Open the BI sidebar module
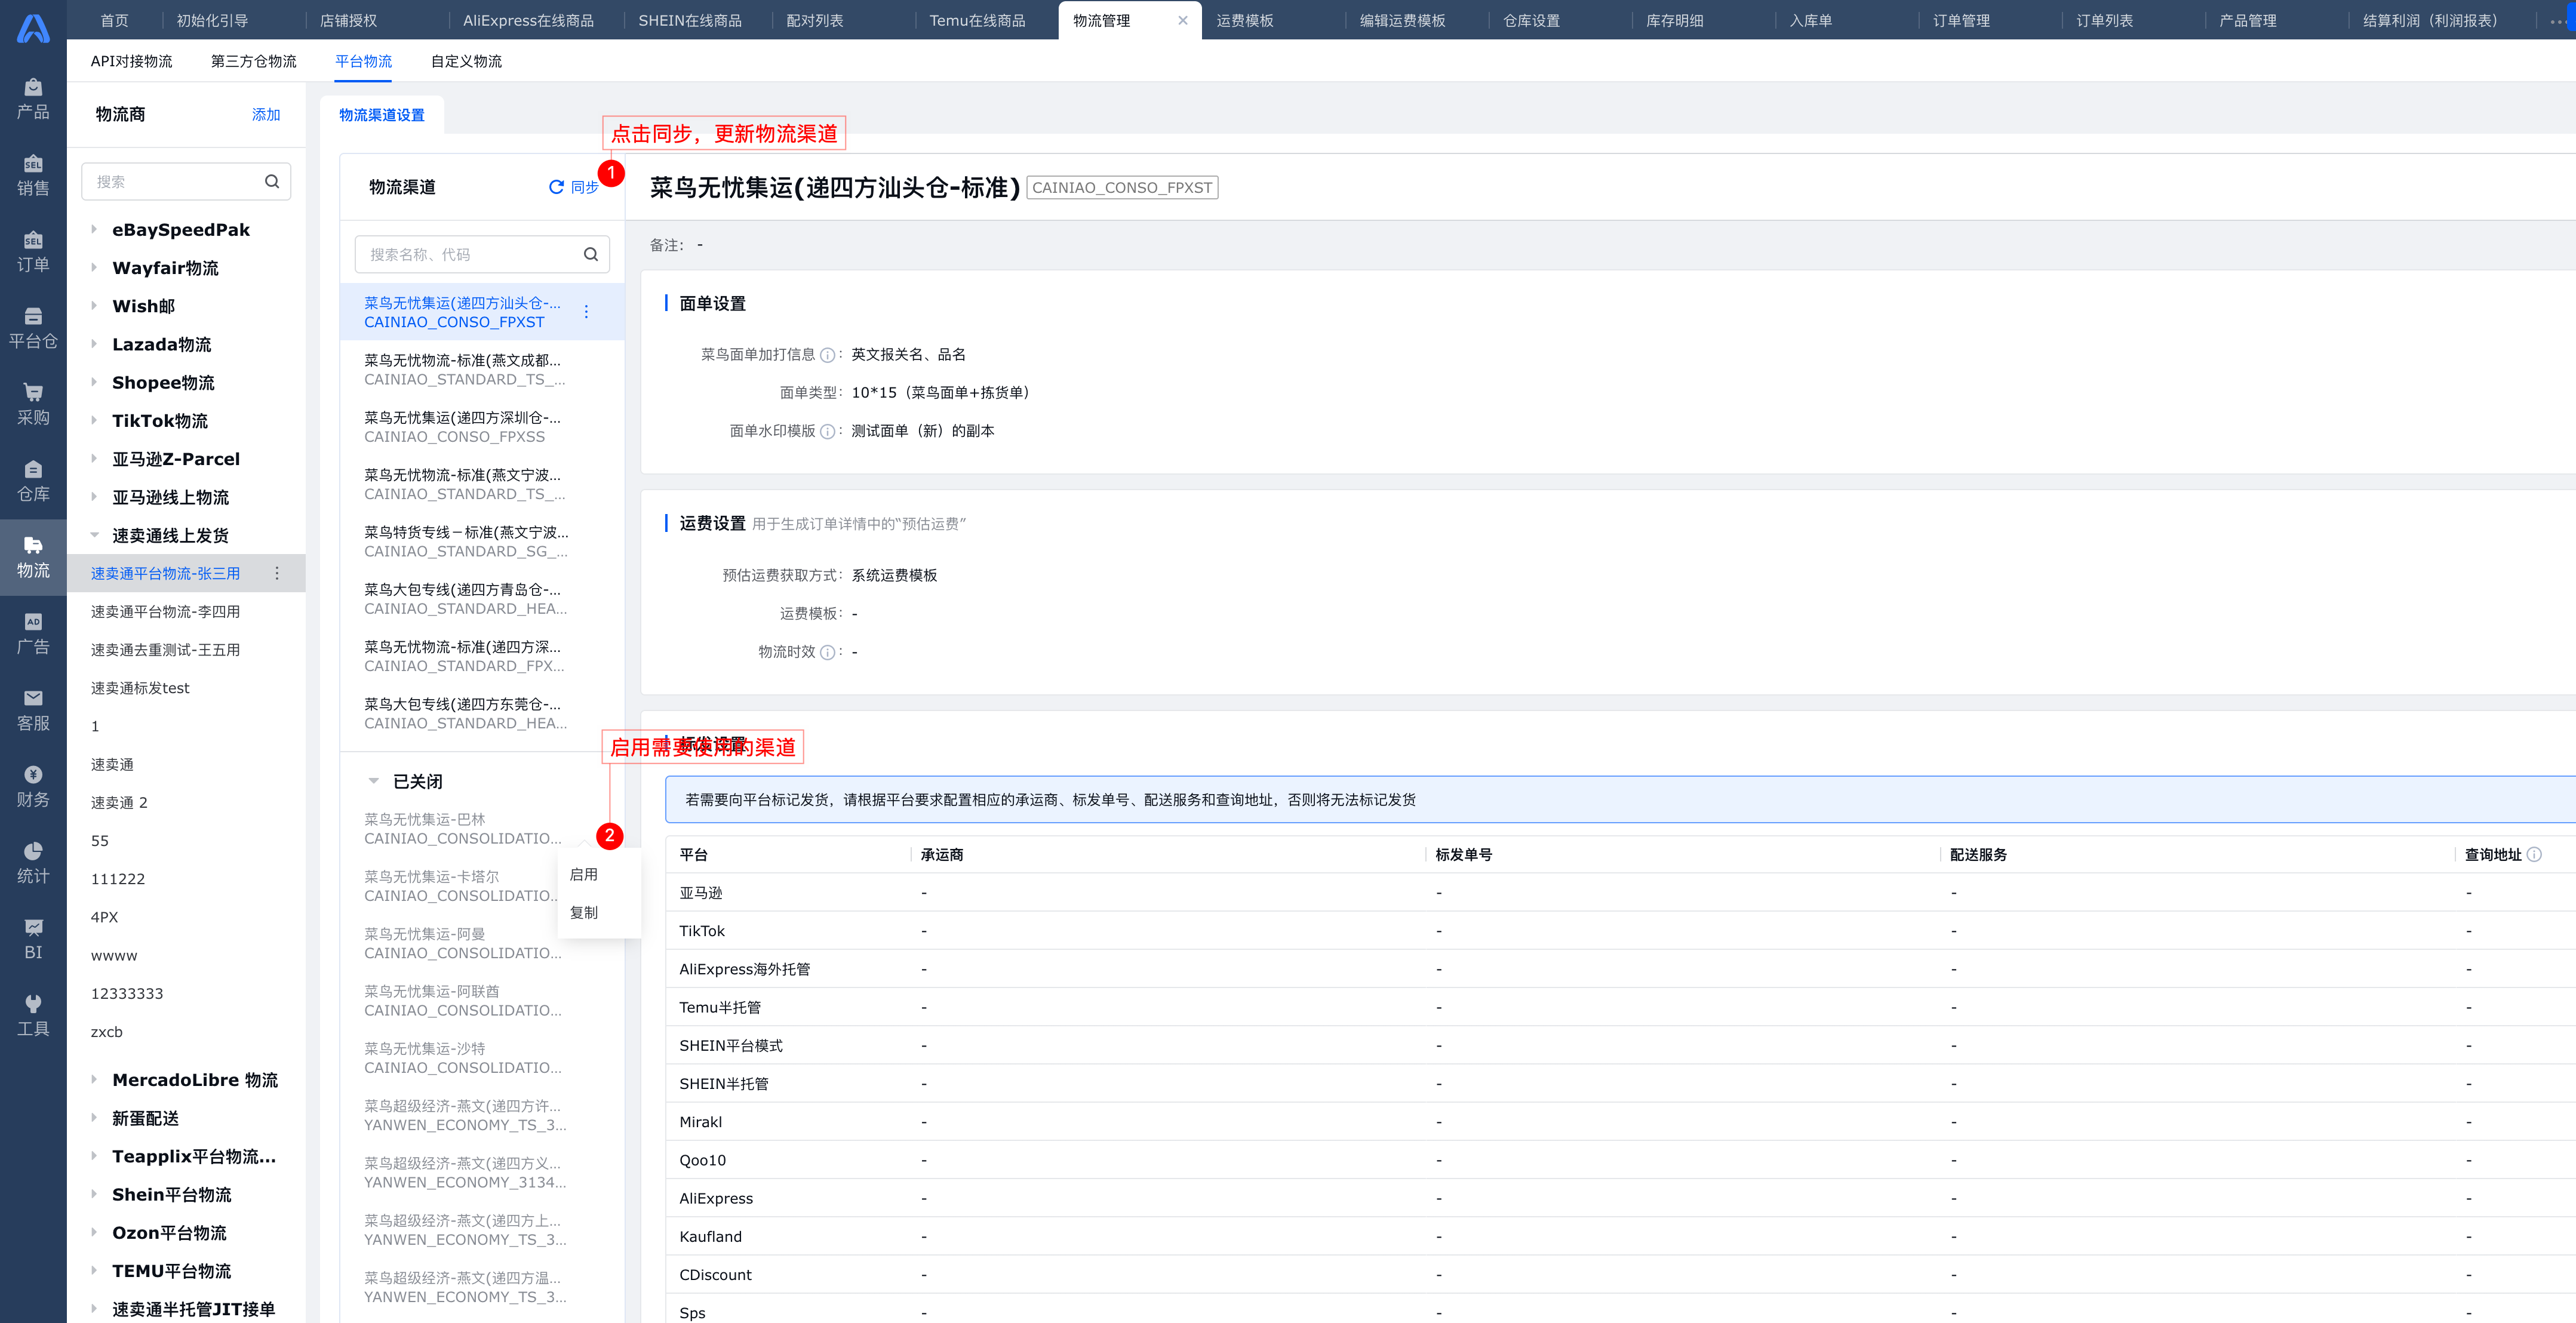Viewport: 2576px width, 1323px height. tap(33, 940)
